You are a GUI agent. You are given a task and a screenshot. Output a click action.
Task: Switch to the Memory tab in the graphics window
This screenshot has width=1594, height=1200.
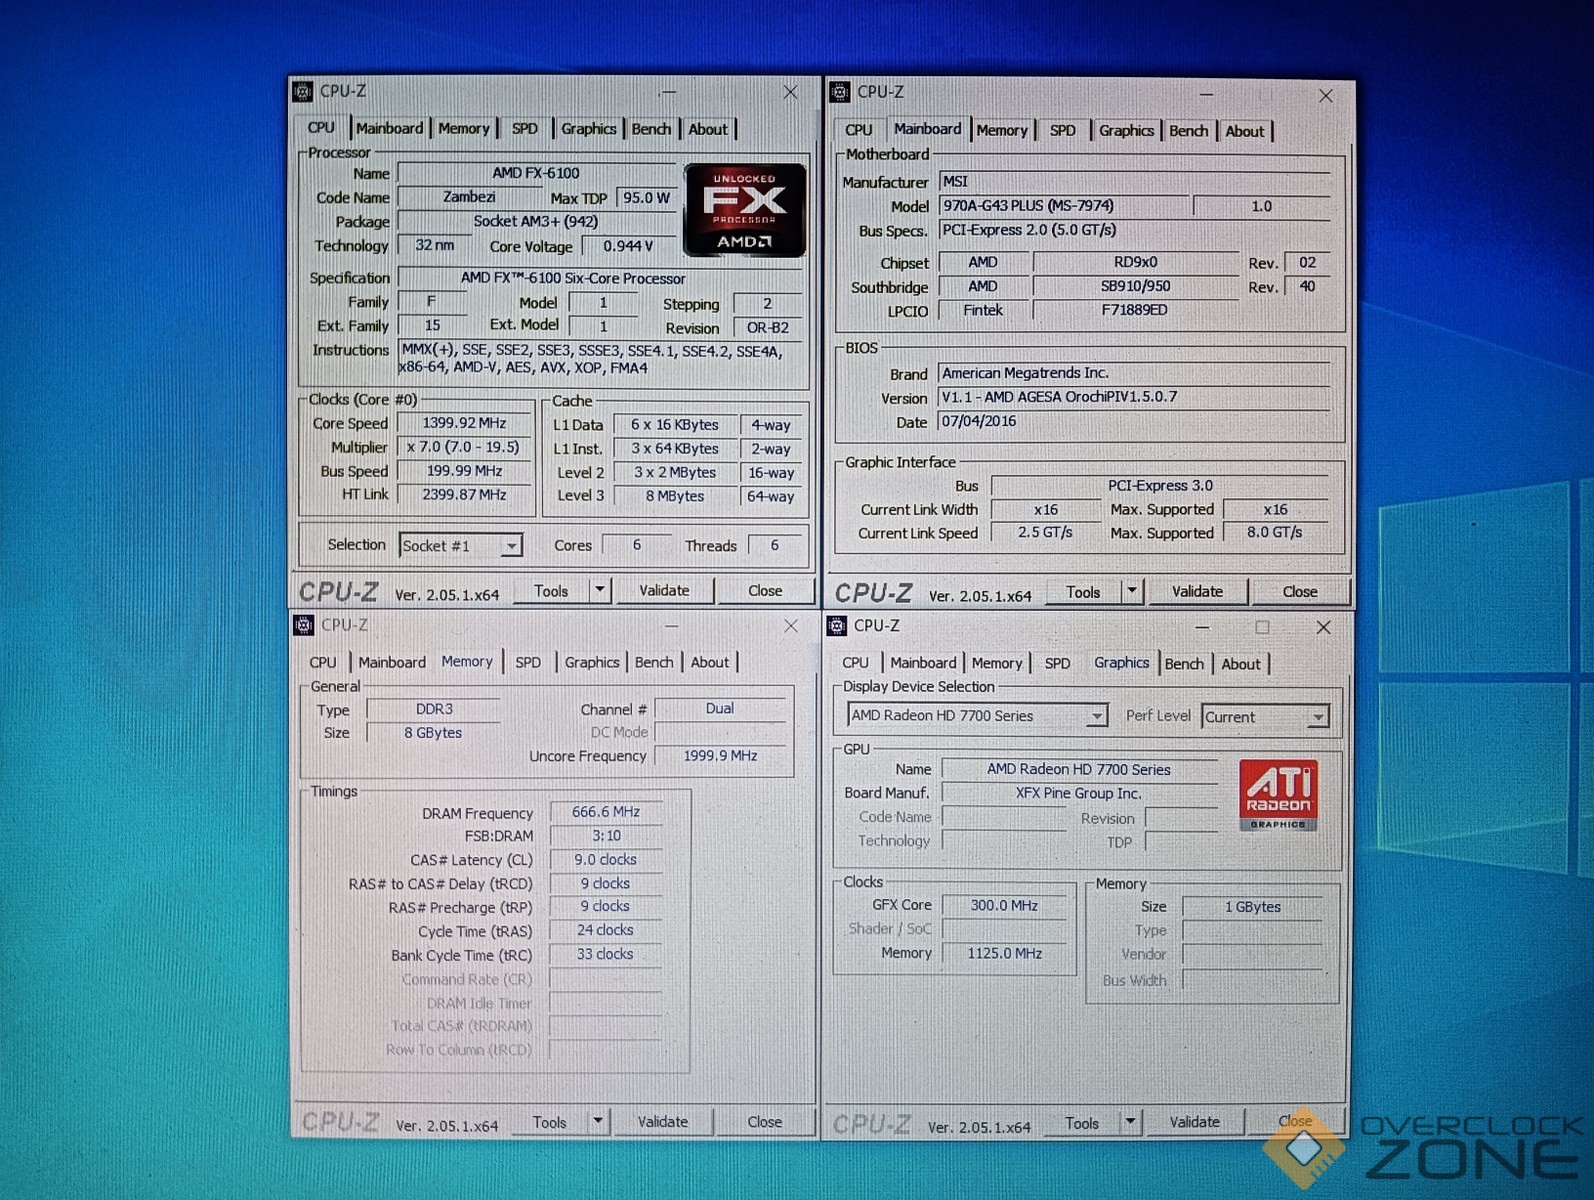[x=997, y=663]
